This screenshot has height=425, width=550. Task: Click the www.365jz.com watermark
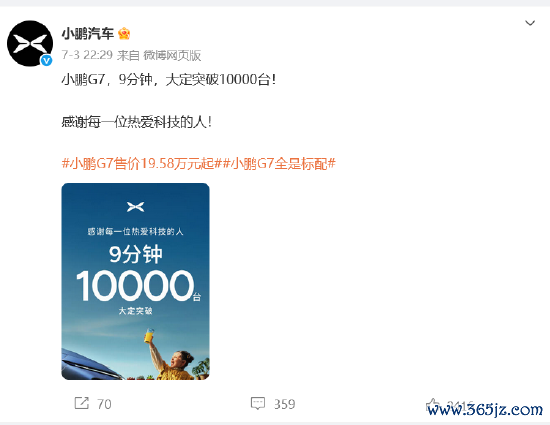tap(485, 410)
